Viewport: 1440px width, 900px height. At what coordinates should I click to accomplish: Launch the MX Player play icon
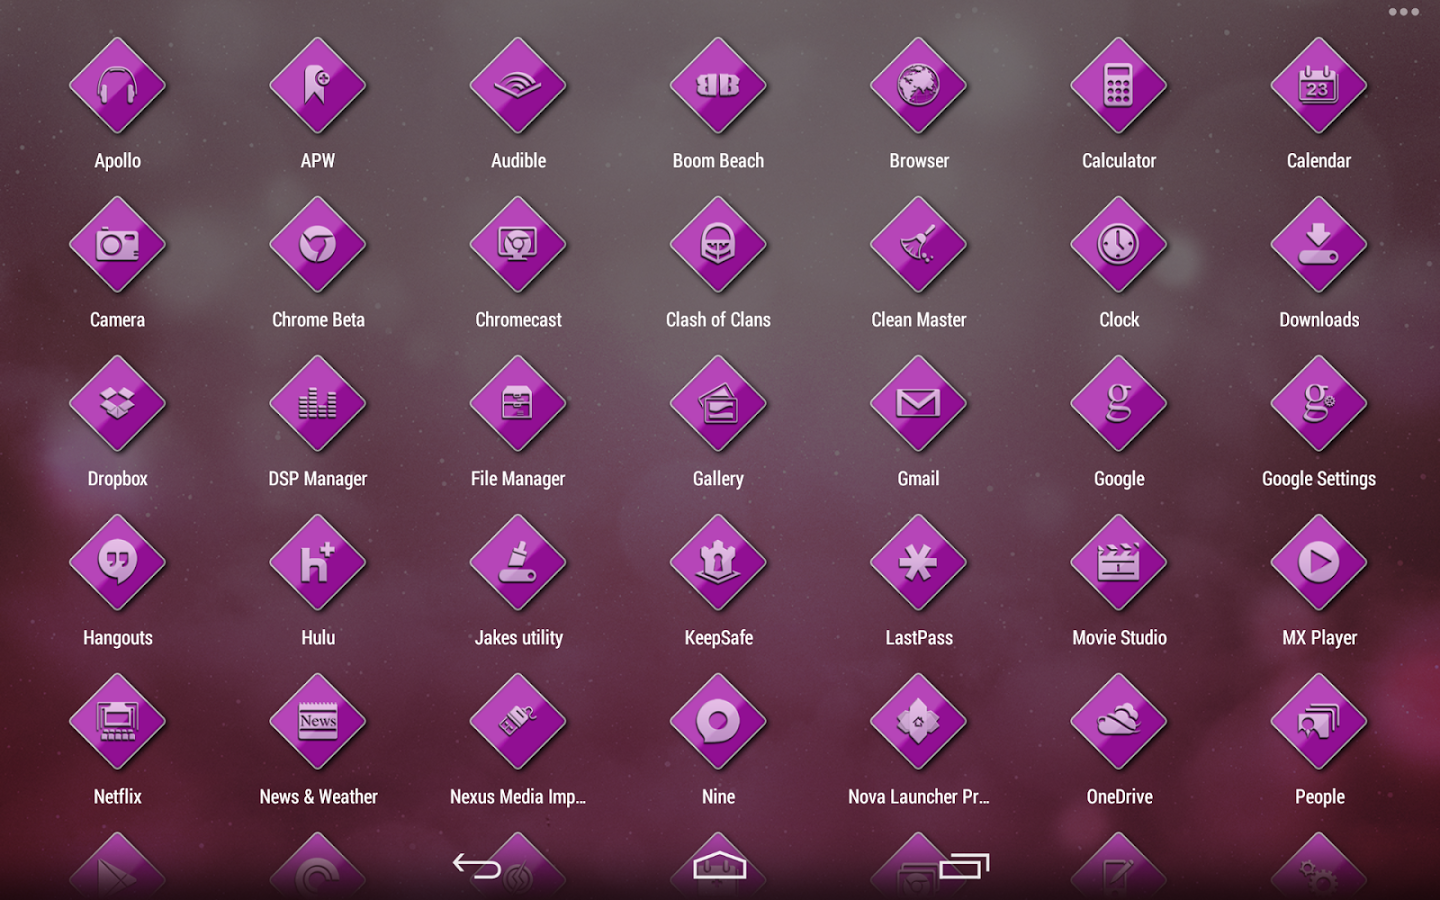[x=1319, y=563]
